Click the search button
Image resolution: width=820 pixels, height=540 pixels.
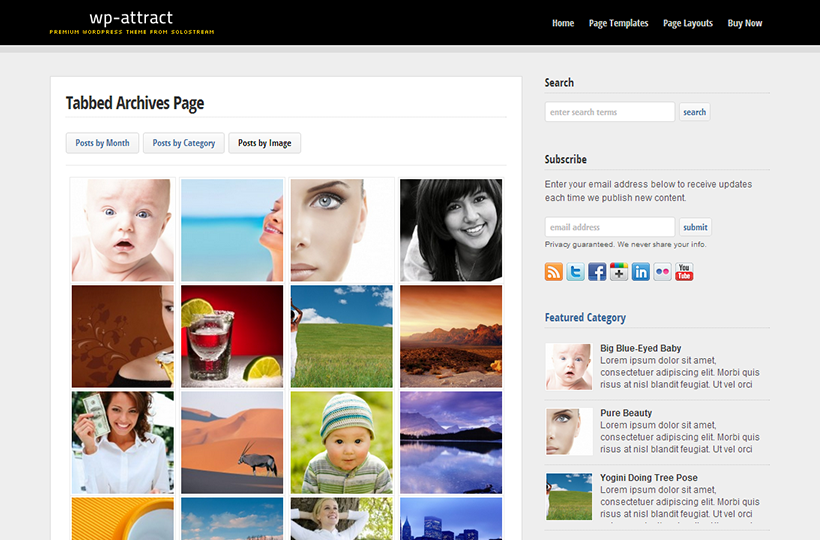tap(694, 112)
